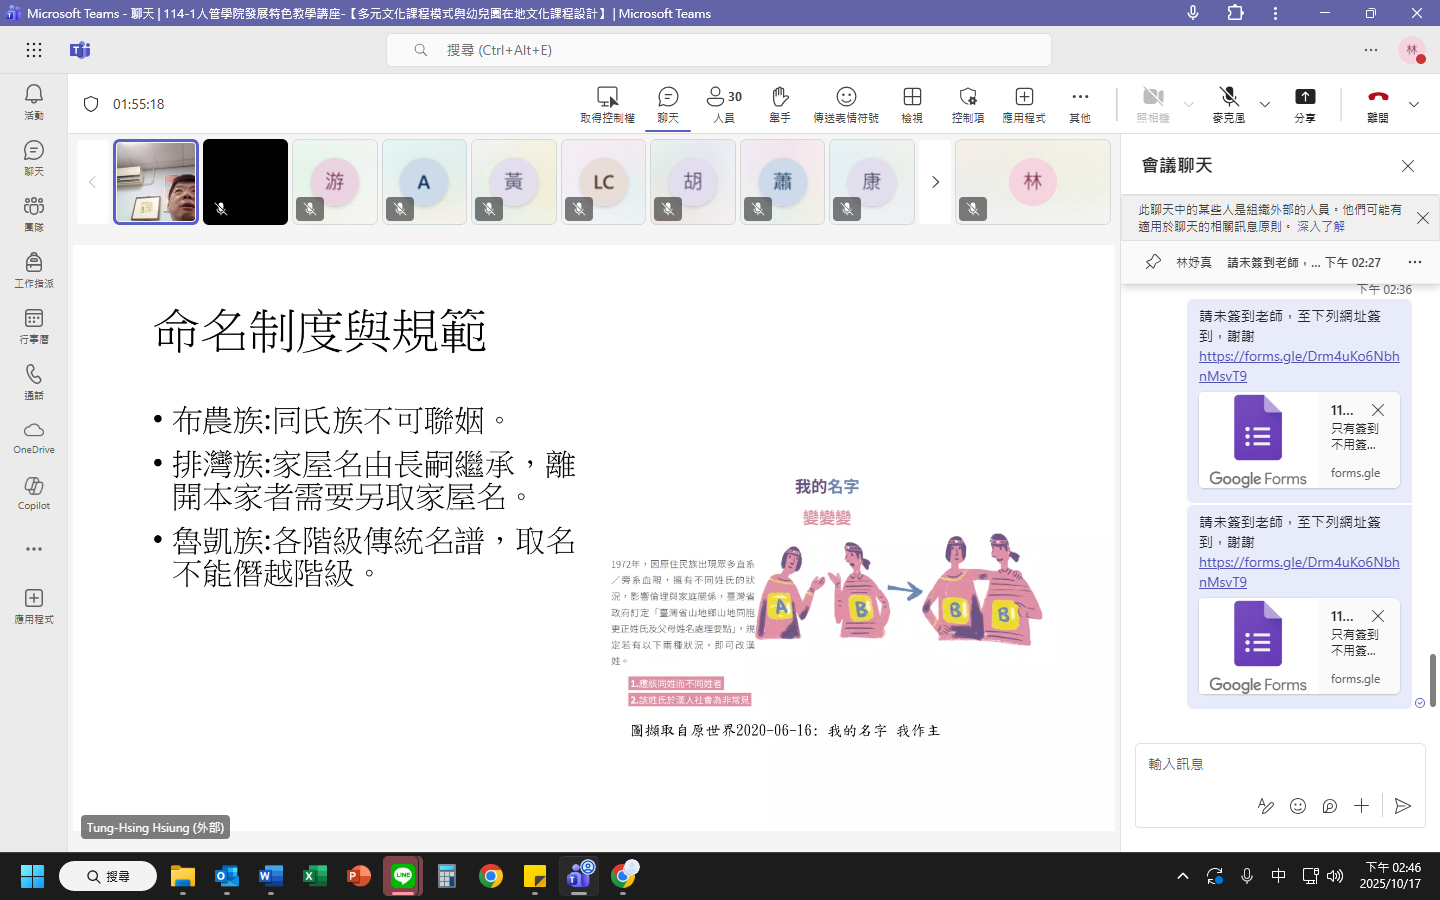The width and height of the screenshot is (1440, 900).
Task: Open the first Google Forms sign-in link
Action: (1298, 366)
